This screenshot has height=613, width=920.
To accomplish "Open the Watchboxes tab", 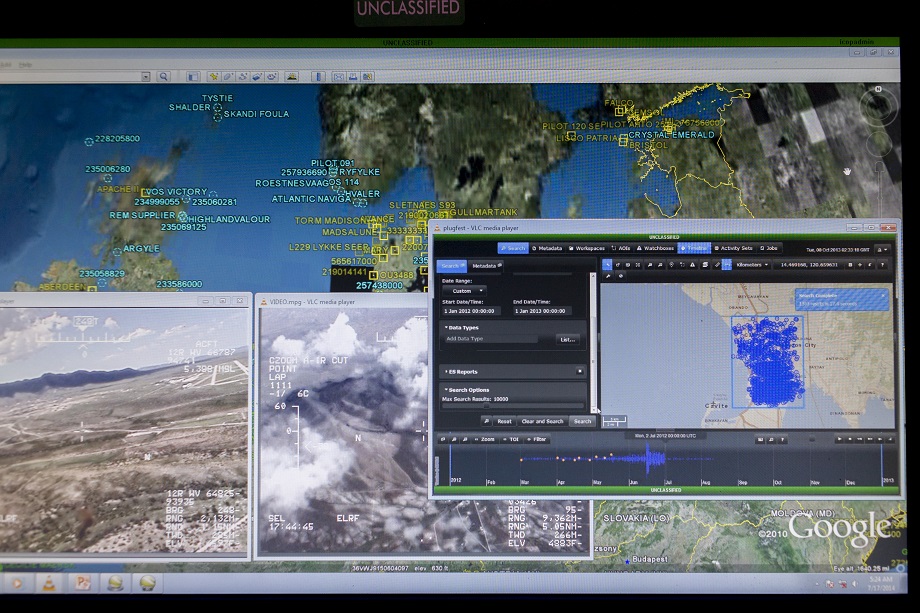I will pos(655,248).
